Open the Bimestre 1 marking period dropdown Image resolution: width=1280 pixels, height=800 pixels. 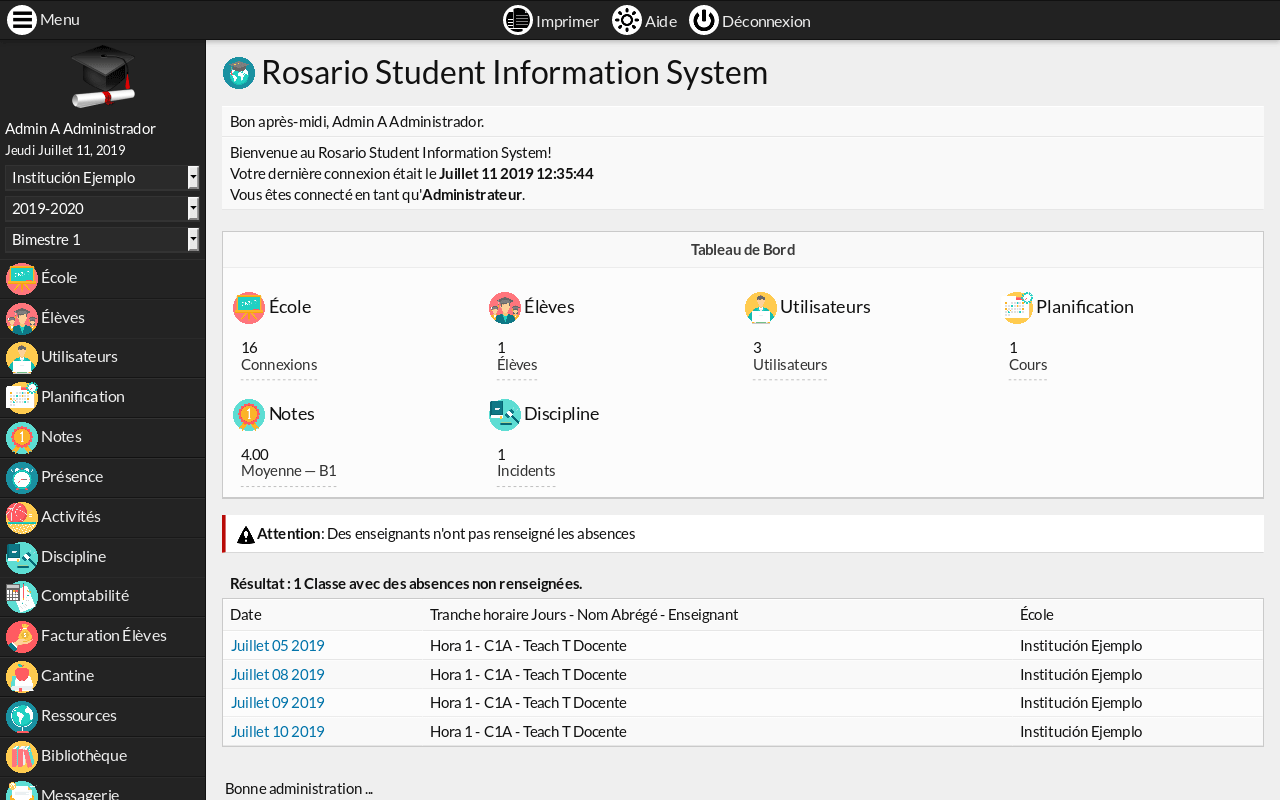(x=102, y=240)
